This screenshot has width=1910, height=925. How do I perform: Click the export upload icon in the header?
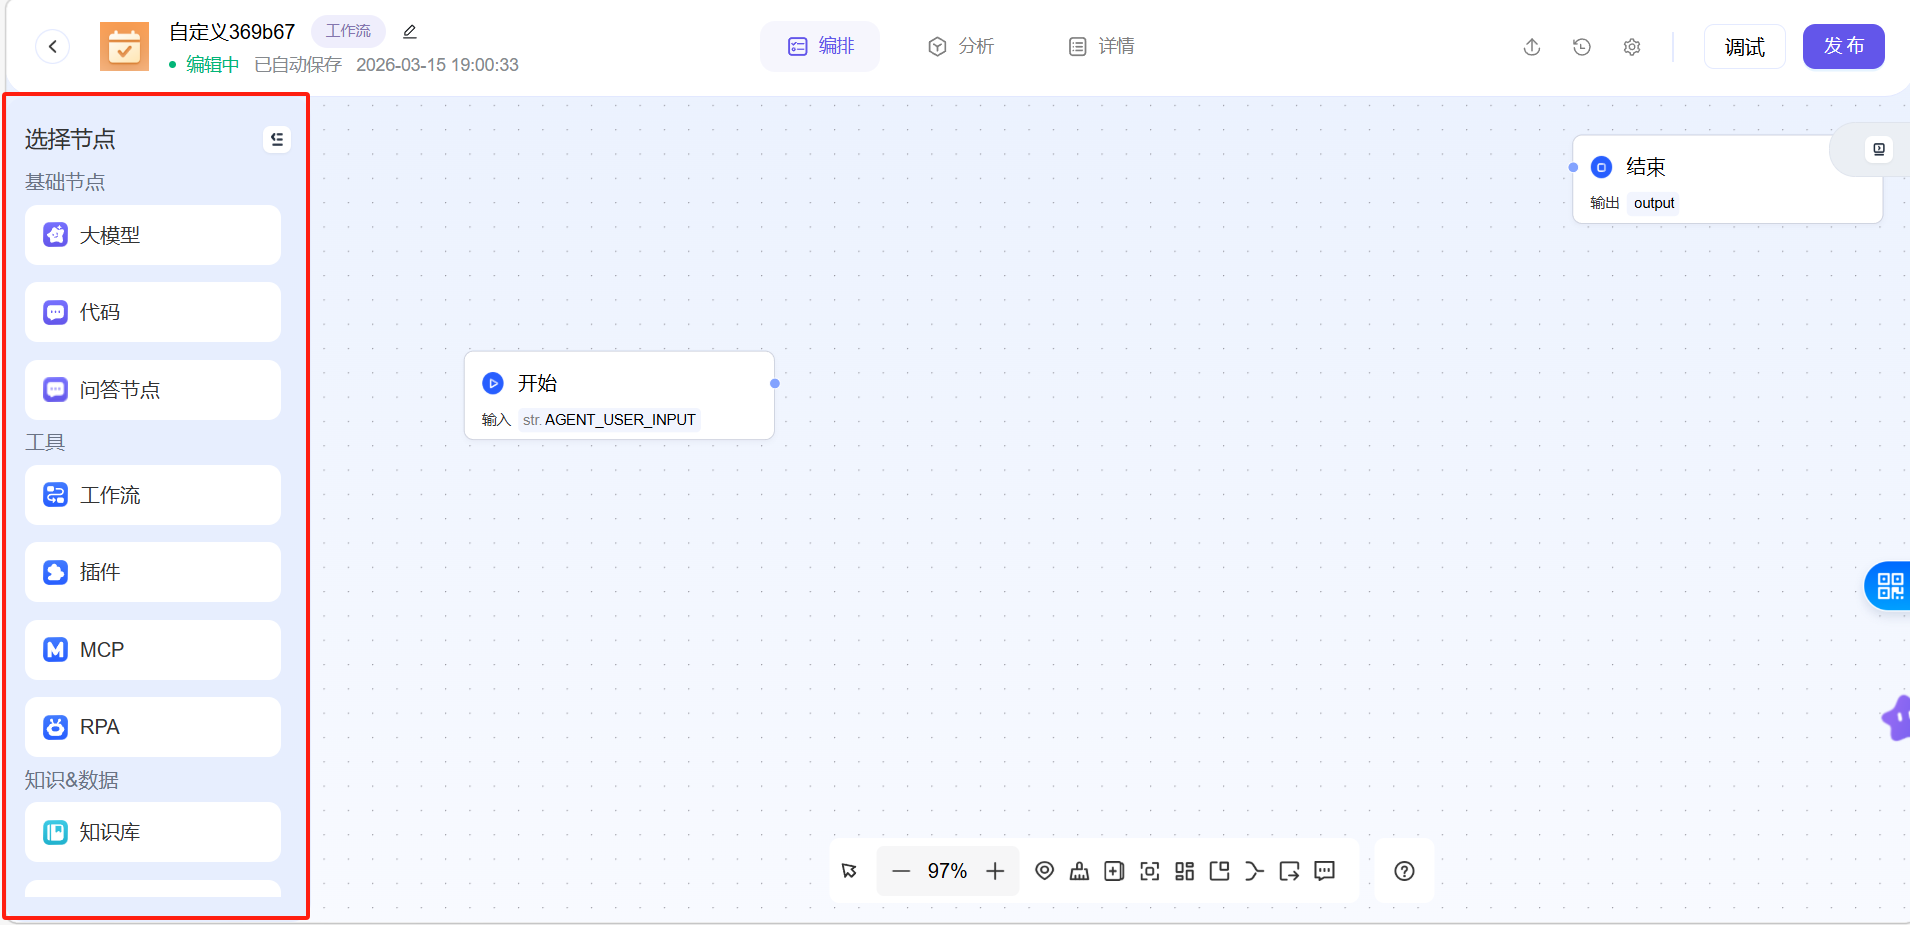[1531, 47]
